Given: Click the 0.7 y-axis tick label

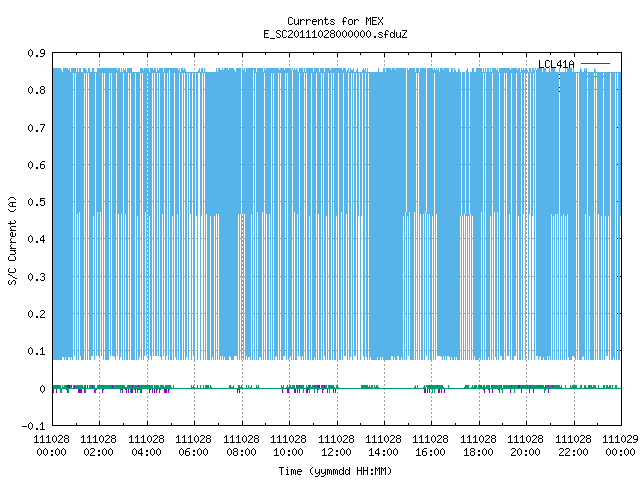Looking at the screenshot, I should tap(36, 128).
